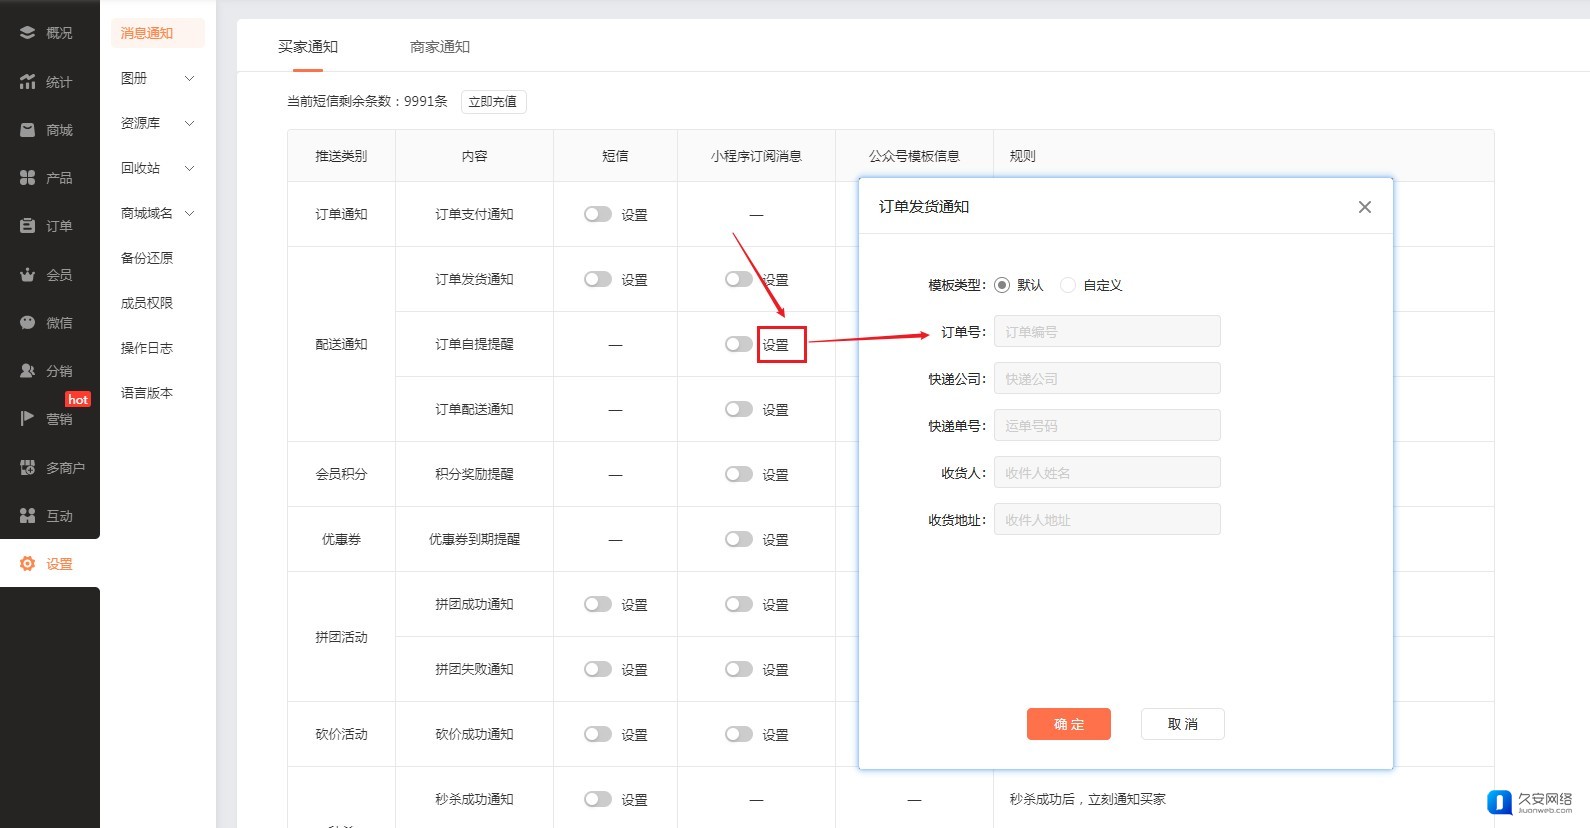Switch to the 商家通知 tab
1590x828 pixels.
[439, 47]
